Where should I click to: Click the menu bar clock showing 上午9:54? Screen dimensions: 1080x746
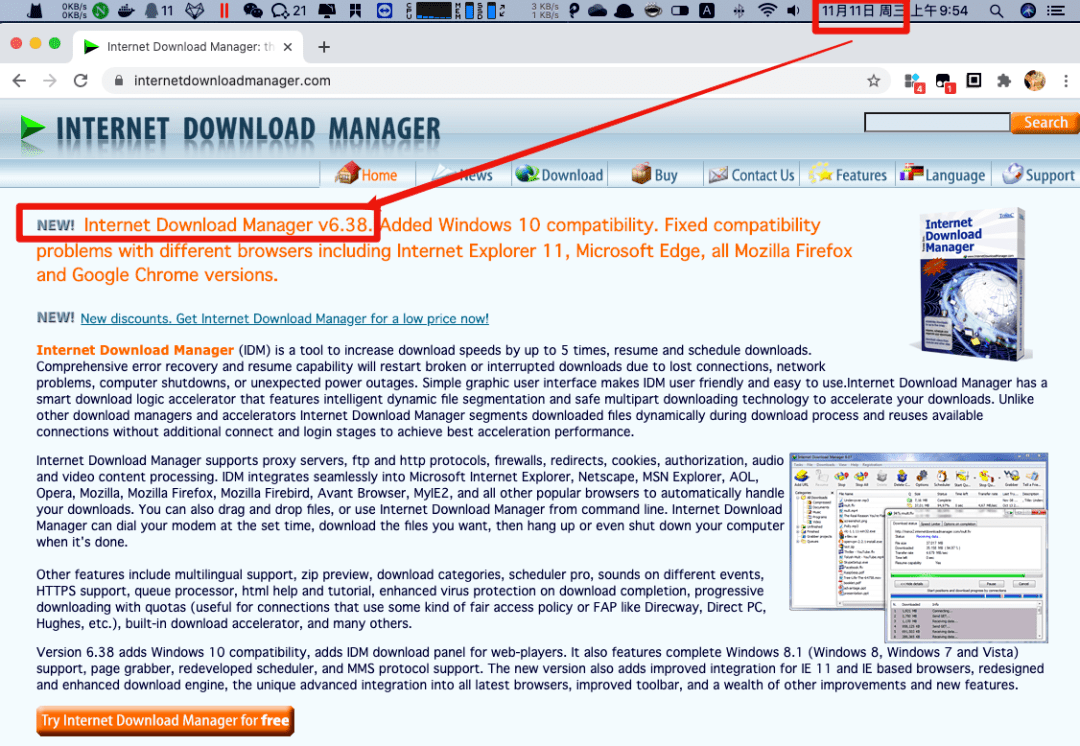pyautogui.click(x=939, y=10)
